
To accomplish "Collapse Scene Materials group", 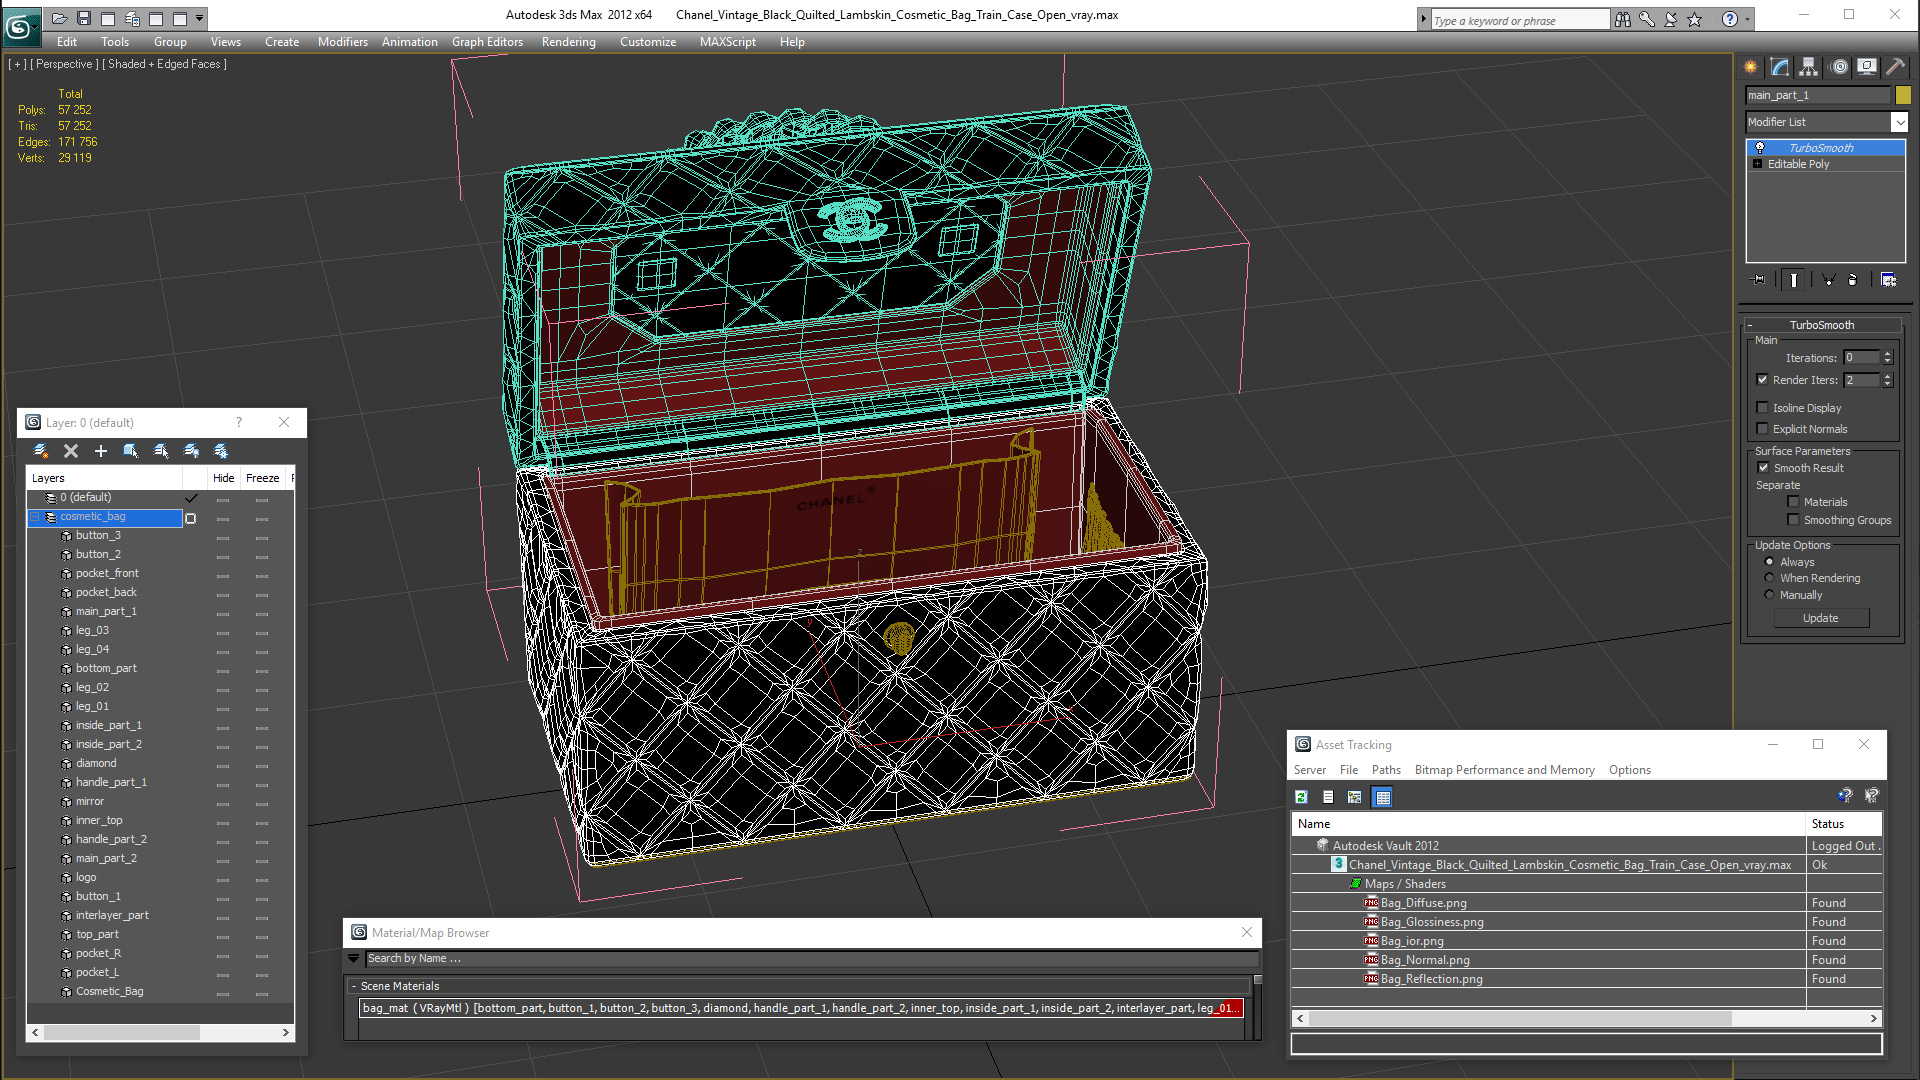I will coord(353,986).
